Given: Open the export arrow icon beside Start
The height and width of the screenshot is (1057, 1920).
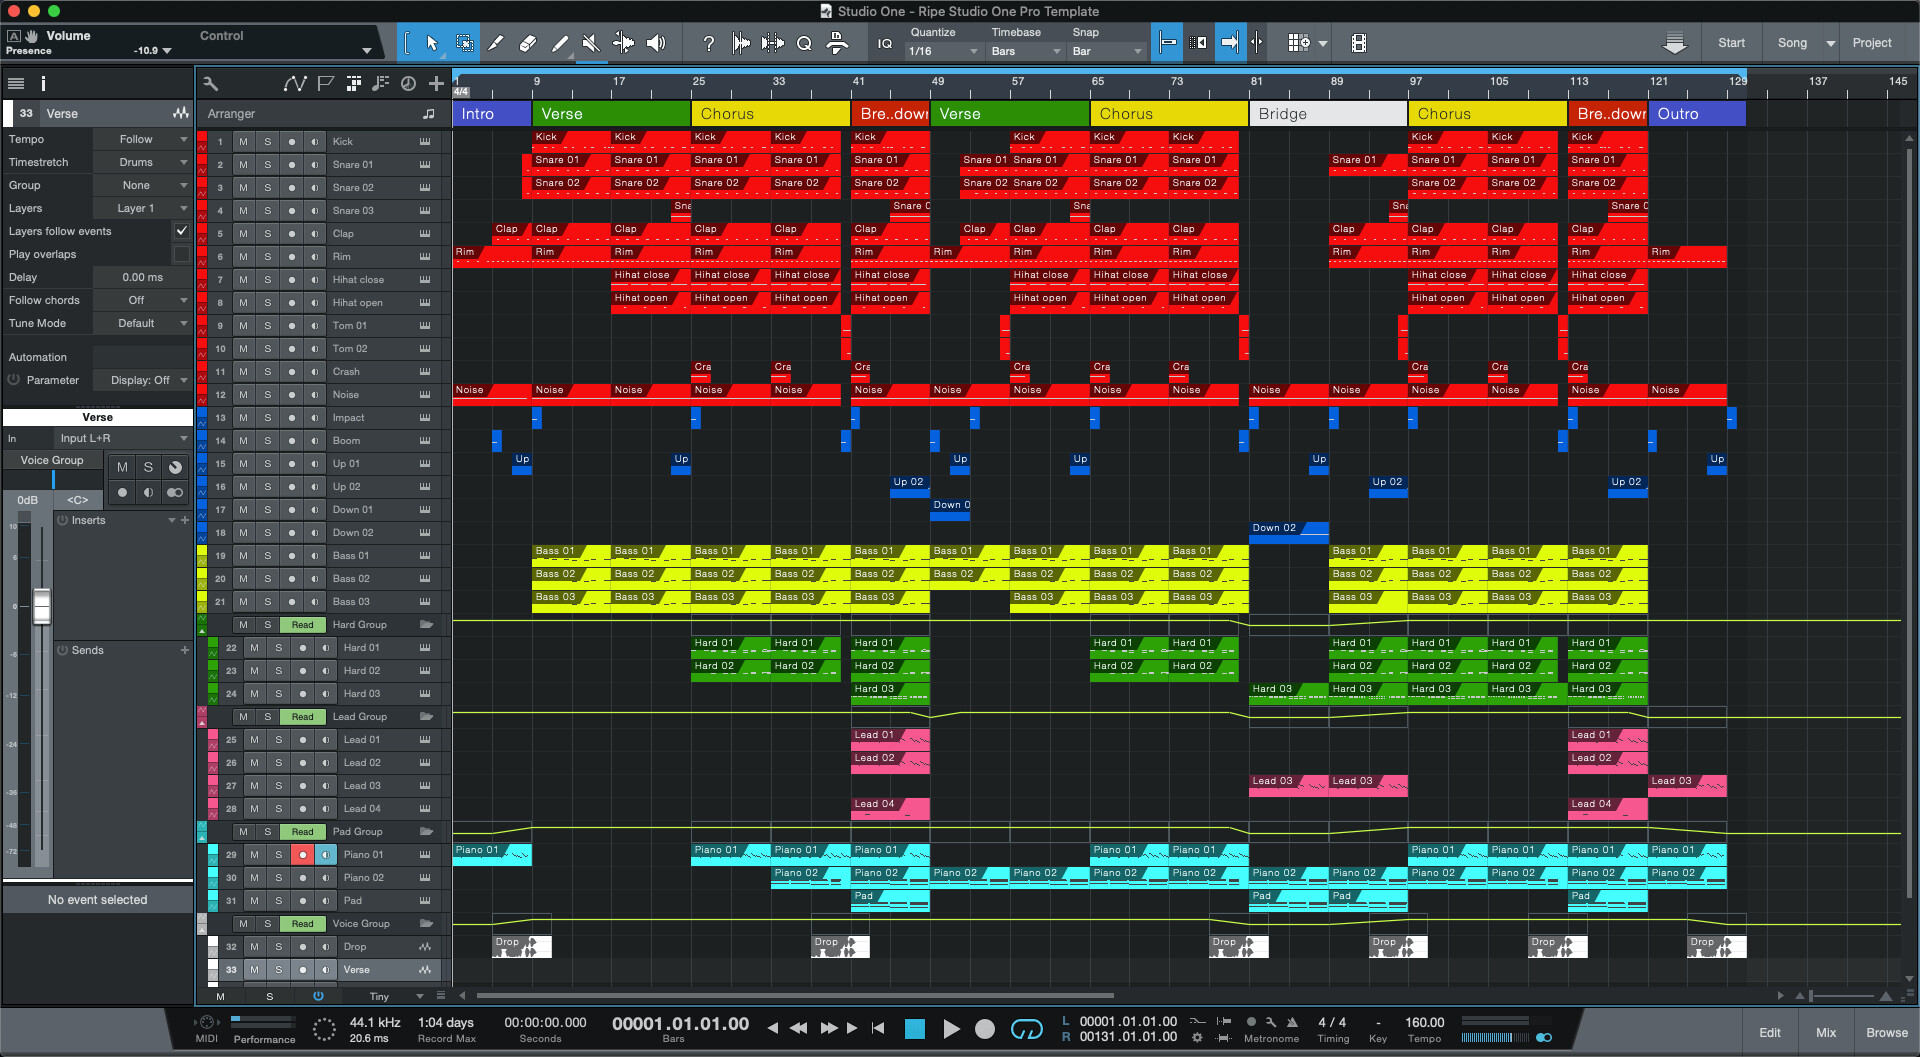Looking at the screenshot, I should click(1675, 43).
